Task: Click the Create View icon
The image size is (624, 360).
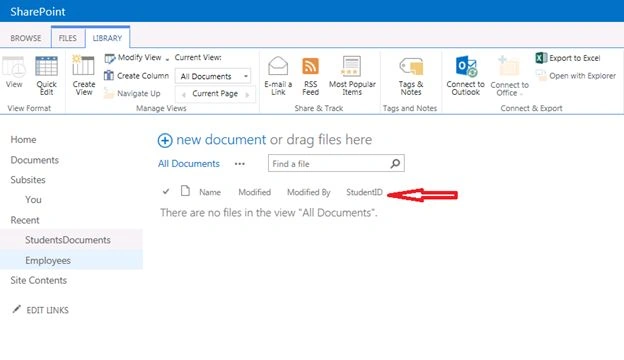Action: coord(84,66)
